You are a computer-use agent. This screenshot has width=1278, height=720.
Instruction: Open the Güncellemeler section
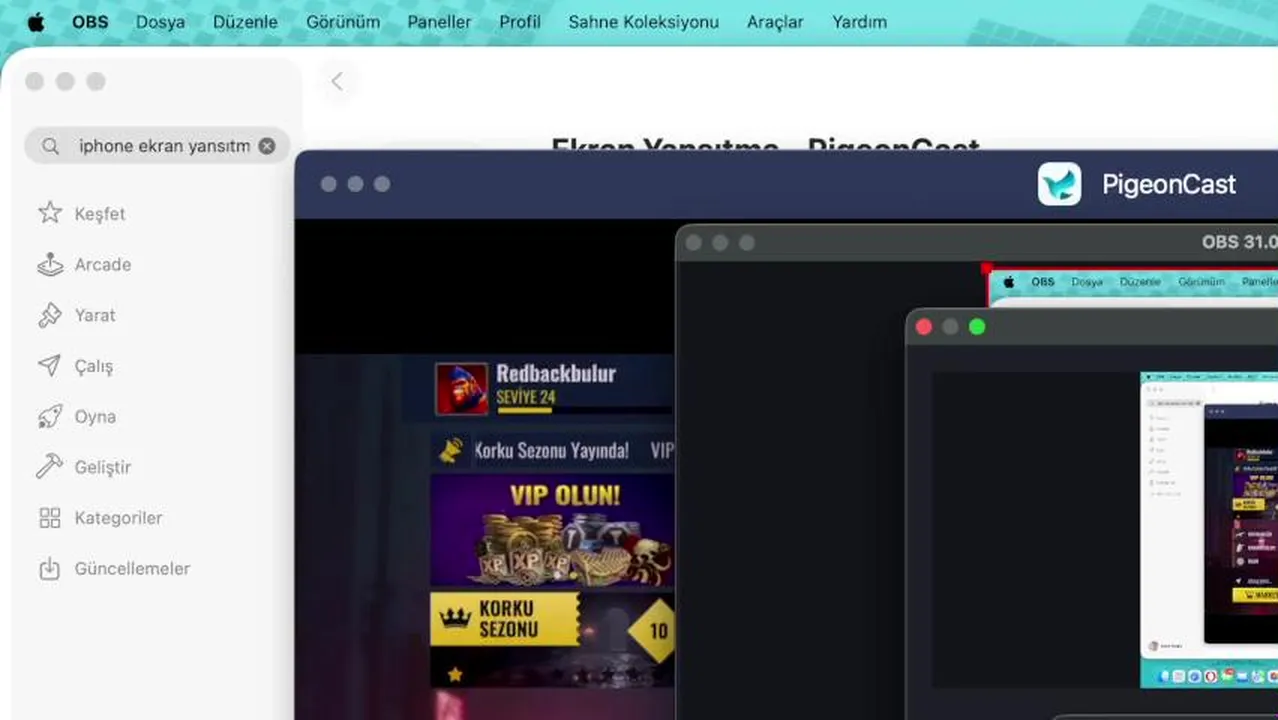pyautogui.click(x=132, y=569)
